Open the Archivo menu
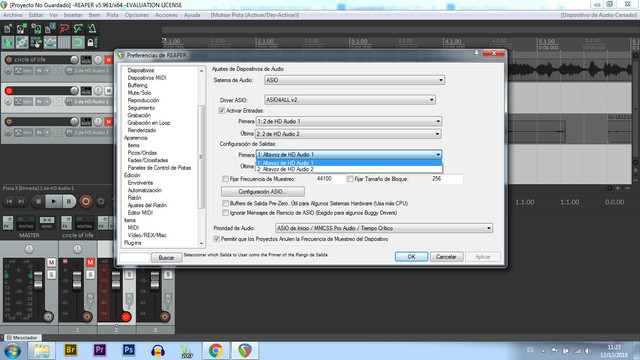Screen dimensions: 640x360 [13, 15]
